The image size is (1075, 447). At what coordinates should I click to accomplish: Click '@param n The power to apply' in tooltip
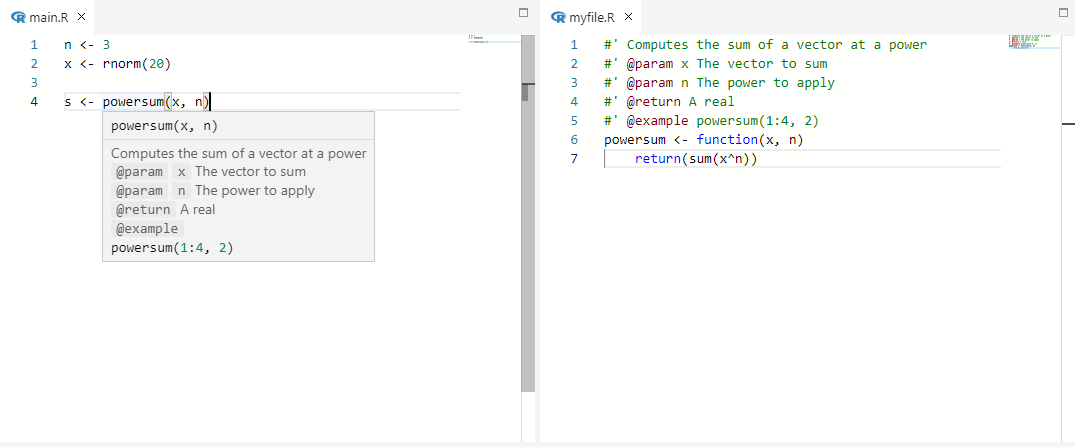tap(213, 191)
